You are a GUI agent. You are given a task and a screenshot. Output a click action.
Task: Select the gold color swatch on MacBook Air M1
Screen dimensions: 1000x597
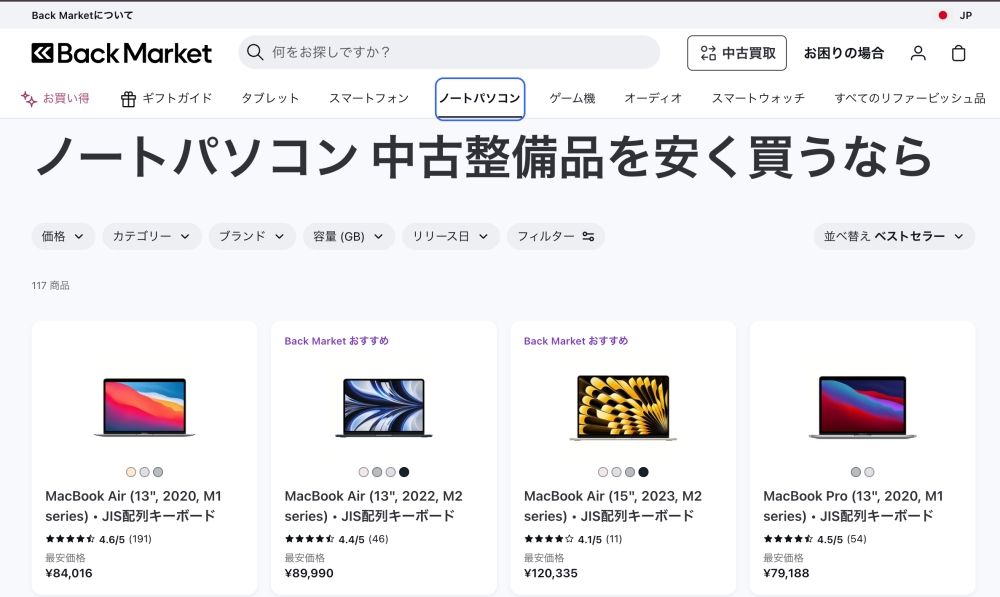click(131, 472)
